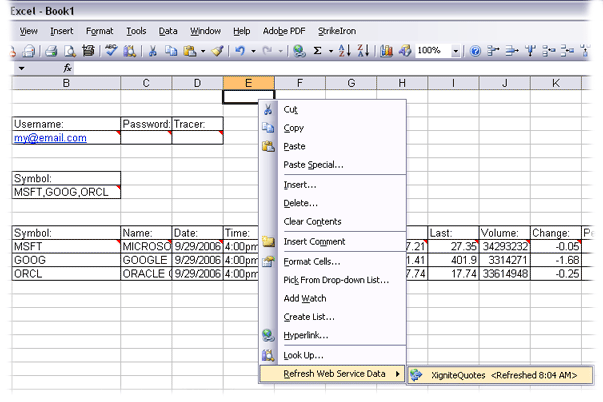Image resolution: width=603 pixels, height=402 pixels.
Task: Click the Paste clipboard icon in the toolbar
Action: tap(190, 51)
